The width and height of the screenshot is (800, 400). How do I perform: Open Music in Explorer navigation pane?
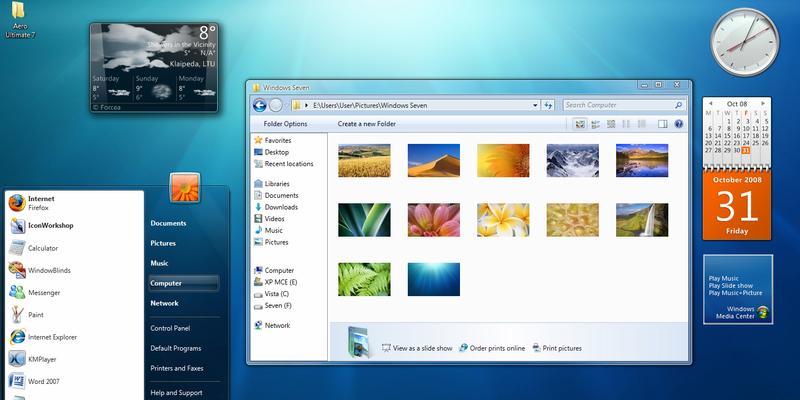pos(268,231)
